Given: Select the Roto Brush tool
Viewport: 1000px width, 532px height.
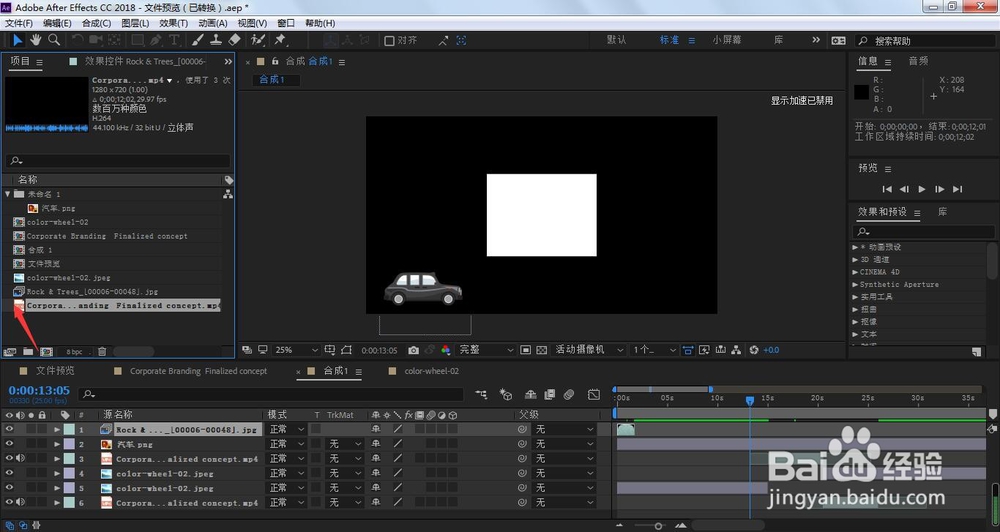Looking at the screenshot, I should pos(258,40).
